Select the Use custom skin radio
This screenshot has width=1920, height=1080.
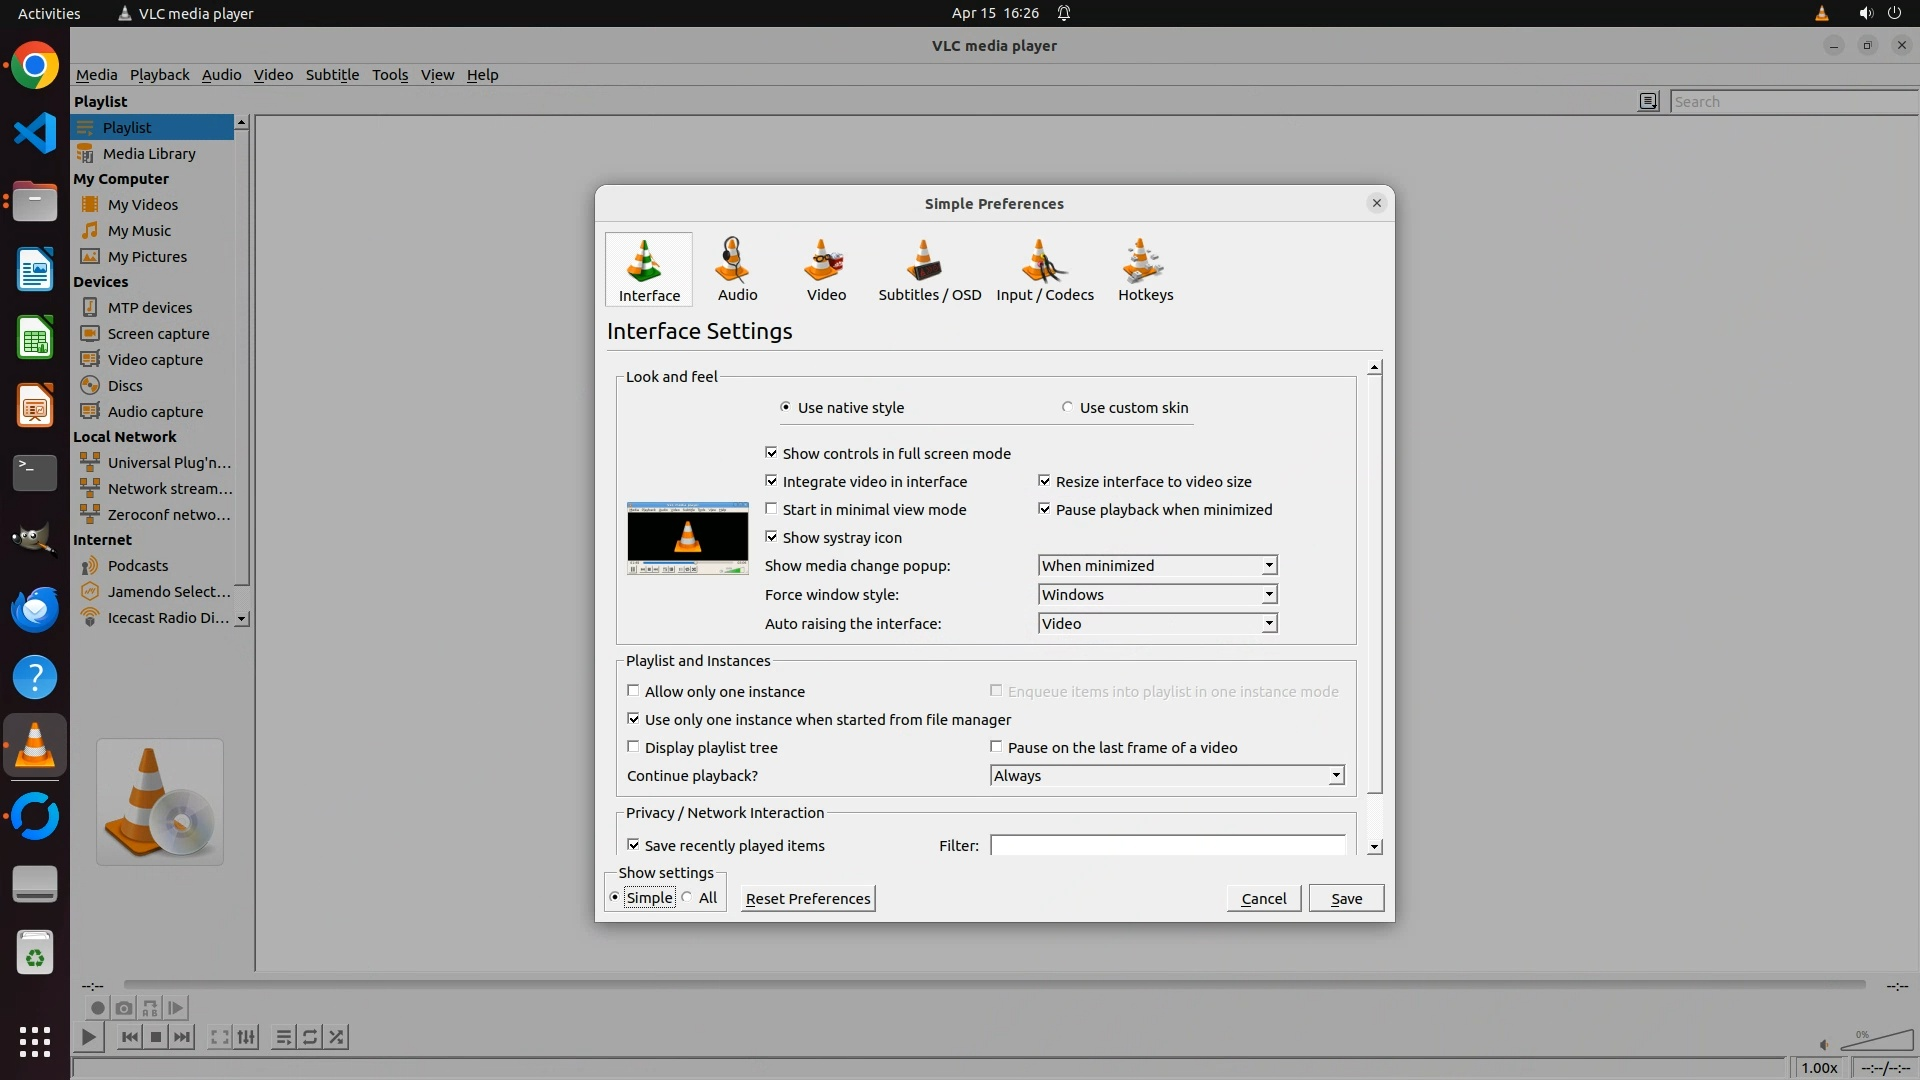pyautogui.click(x=1068, y=408)
